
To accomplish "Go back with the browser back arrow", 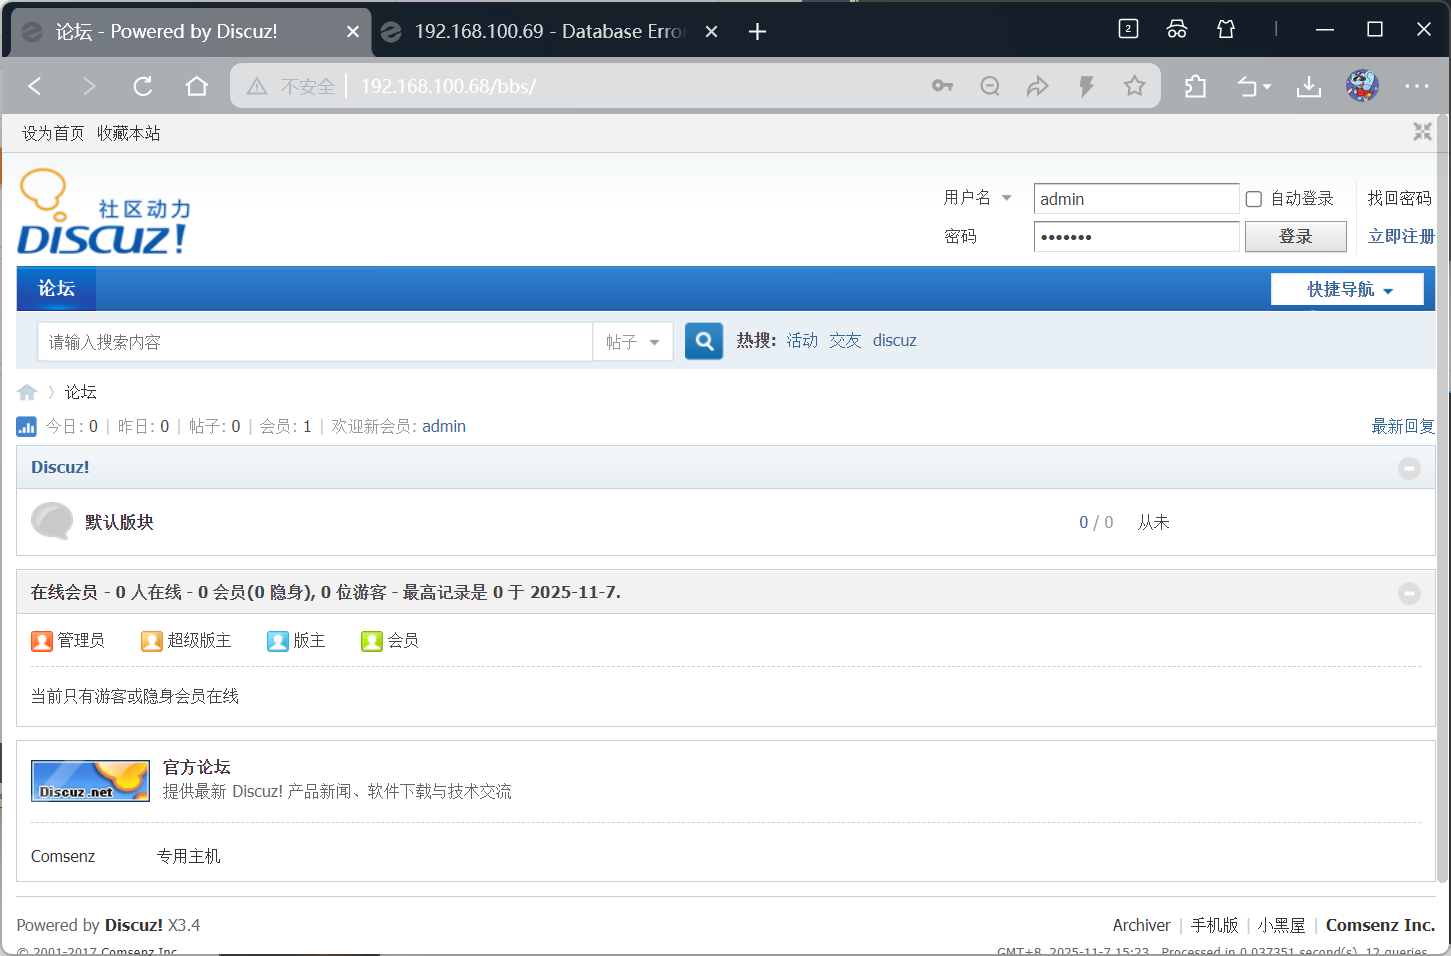I will coord(35,86).
